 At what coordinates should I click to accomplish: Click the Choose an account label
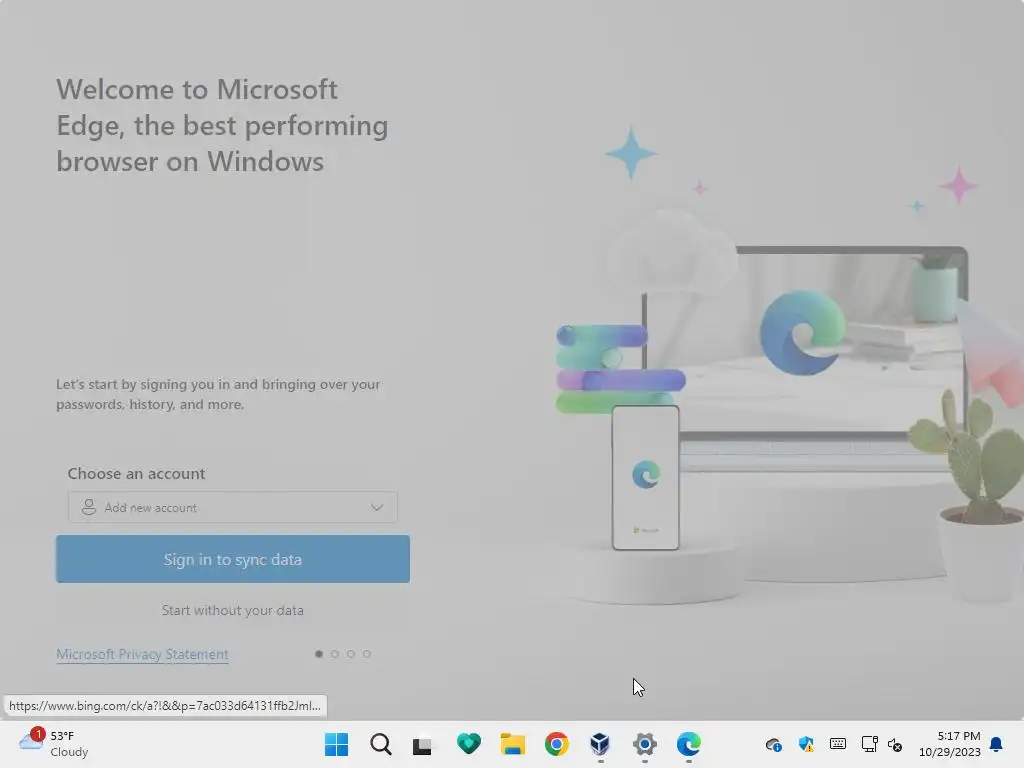coord(136,473)
